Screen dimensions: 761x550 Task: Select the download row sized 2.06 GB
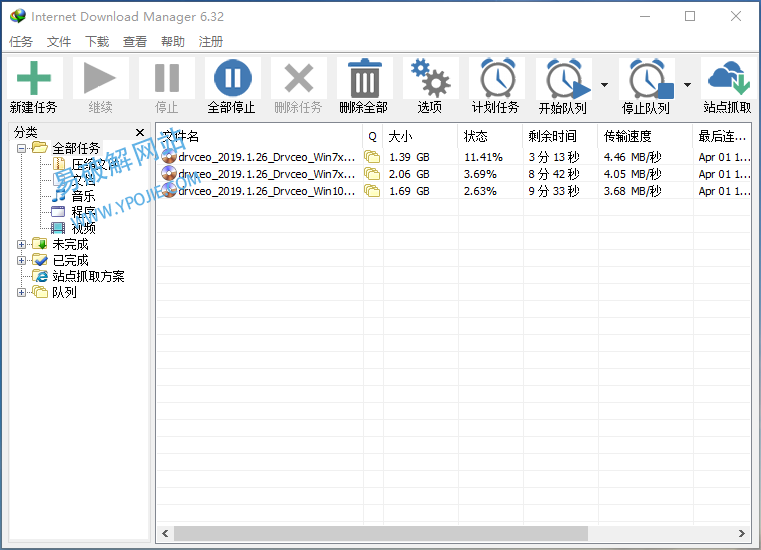[454, 174]
